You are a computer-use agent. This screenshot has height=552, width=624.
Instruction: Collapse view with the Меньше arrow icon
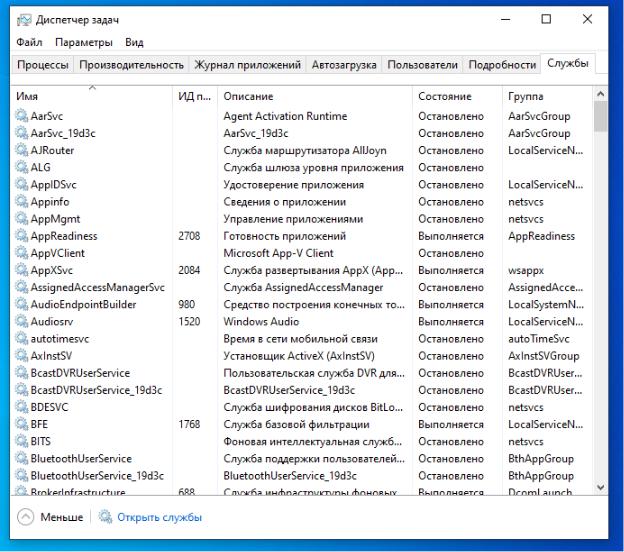[x=25, y=517]
